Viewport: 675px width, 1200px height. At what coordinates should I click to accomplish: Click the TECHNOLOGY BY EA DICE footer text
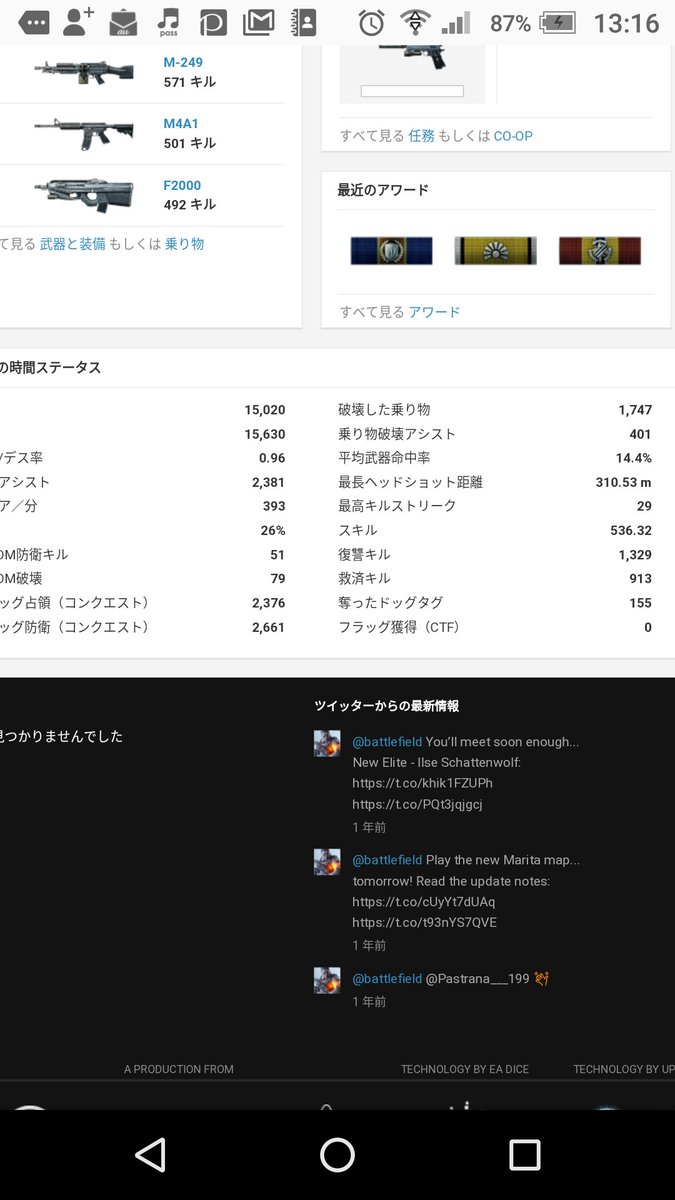click(465, 1069)
